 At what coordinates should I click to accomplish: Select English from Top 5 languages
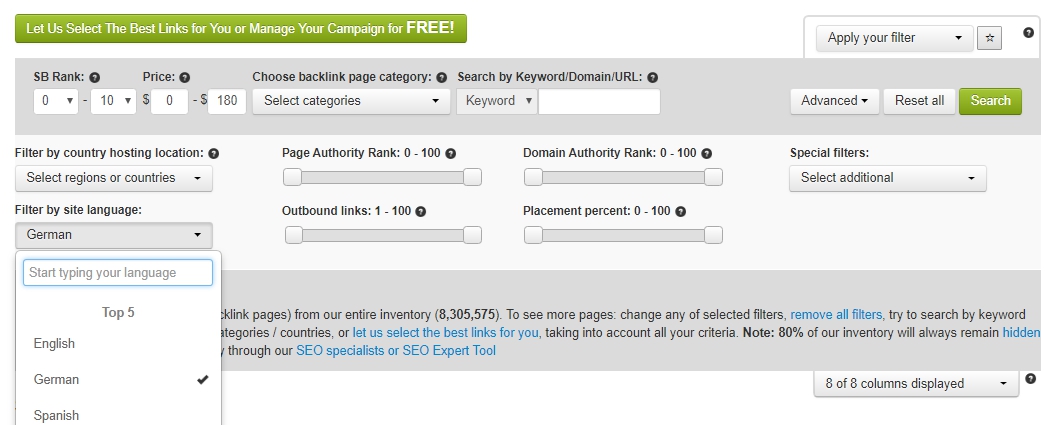pos(118,344)
